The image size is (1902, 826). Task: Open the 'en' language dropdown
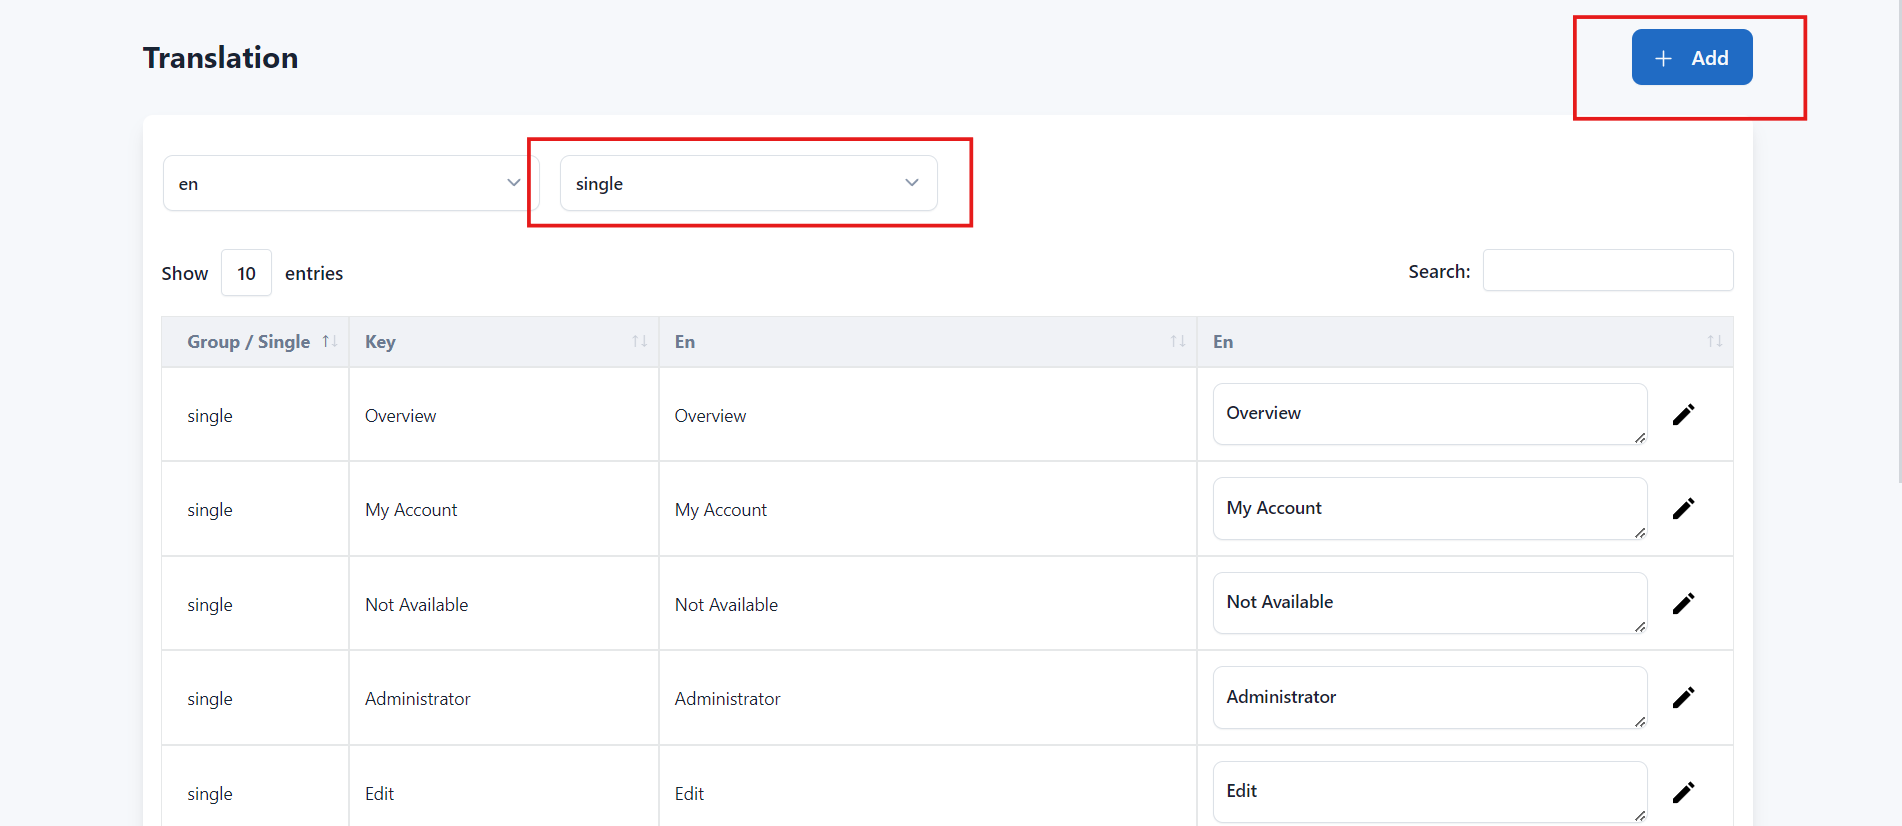[350, 183]
